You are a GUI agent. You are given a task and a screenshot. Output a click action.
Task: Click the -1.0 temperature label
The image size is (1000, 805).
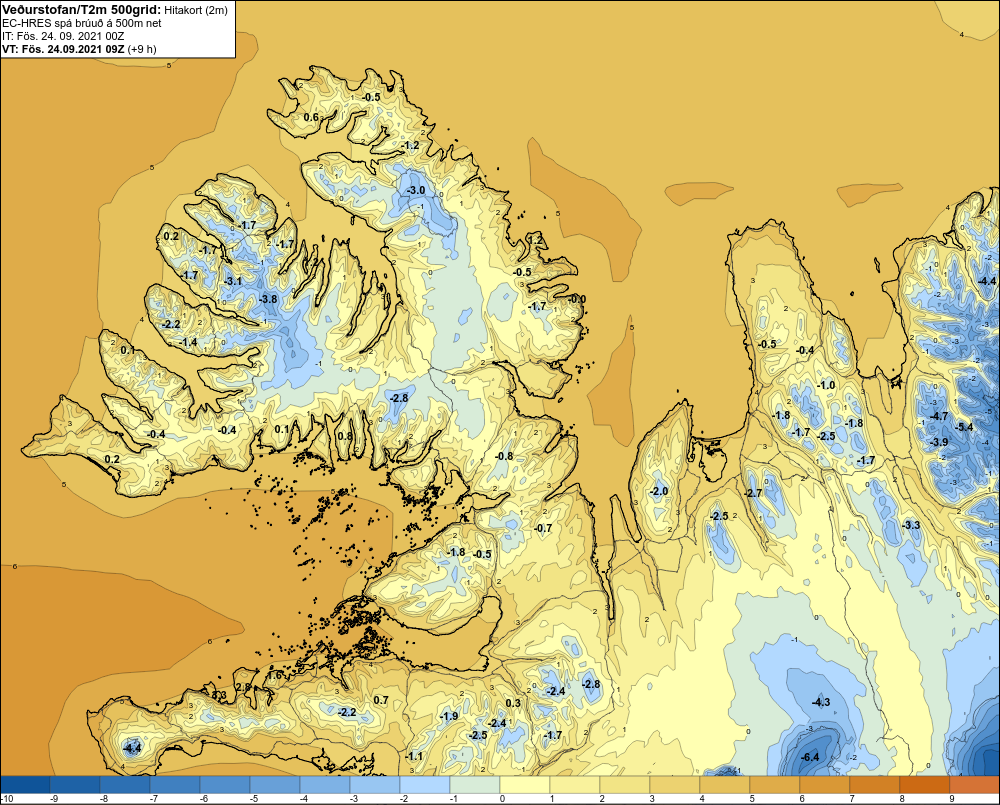click(x=826, y=385)
